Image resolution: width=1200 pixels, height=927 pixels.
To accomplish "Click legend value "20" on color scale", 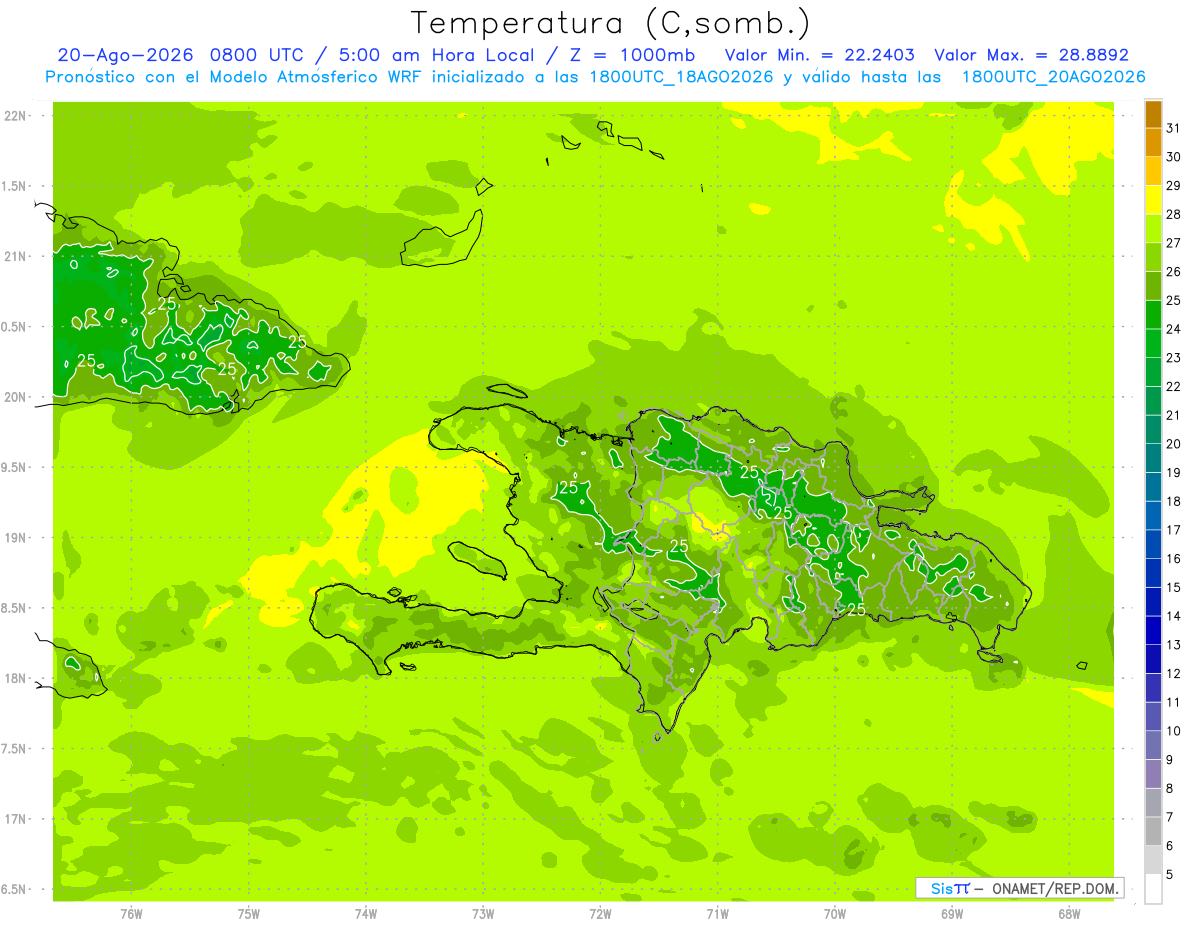I will coord(1174,443).
